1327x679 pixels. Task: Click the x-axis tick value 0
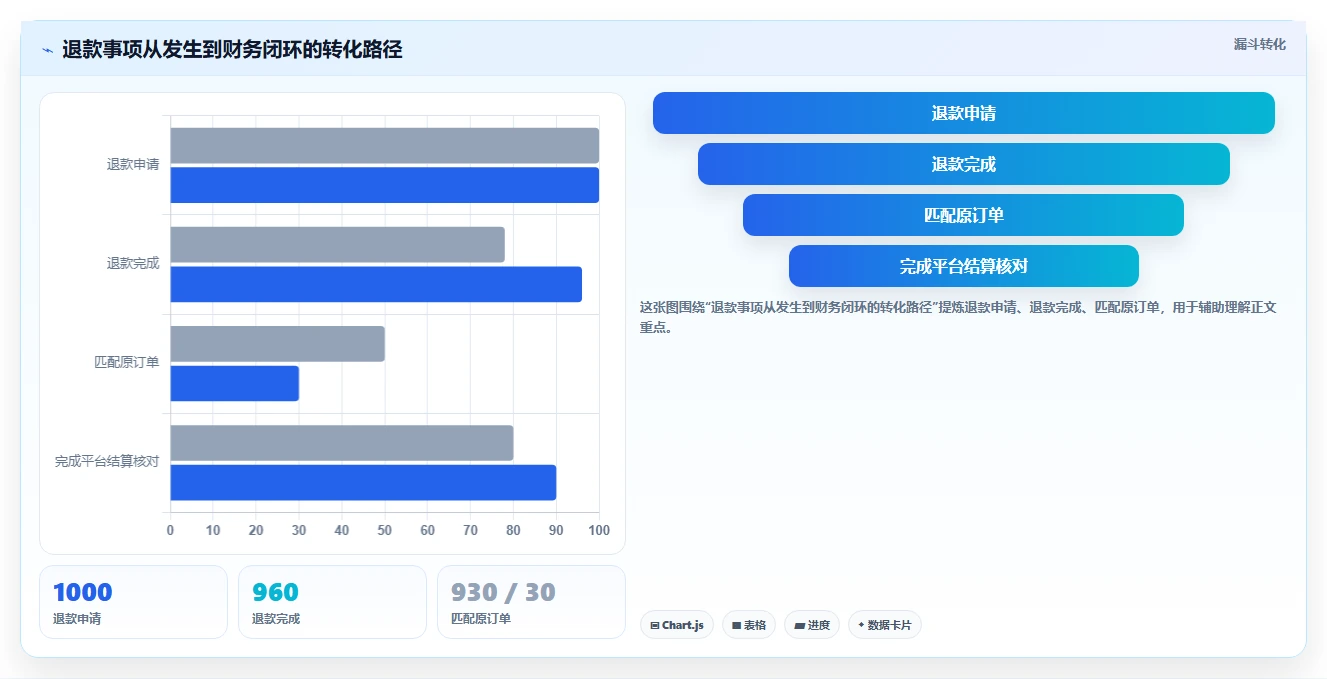pos(170,530)
